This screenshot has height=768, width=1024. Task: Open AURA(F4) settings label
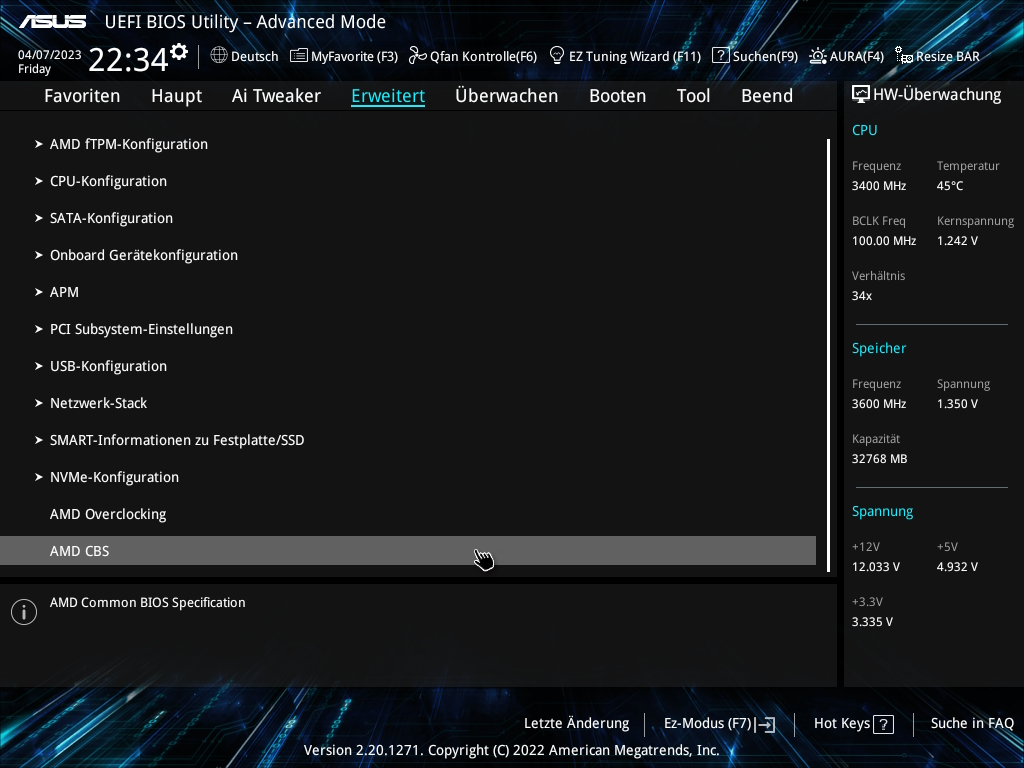pyautogui.click(x=857, y=57)
